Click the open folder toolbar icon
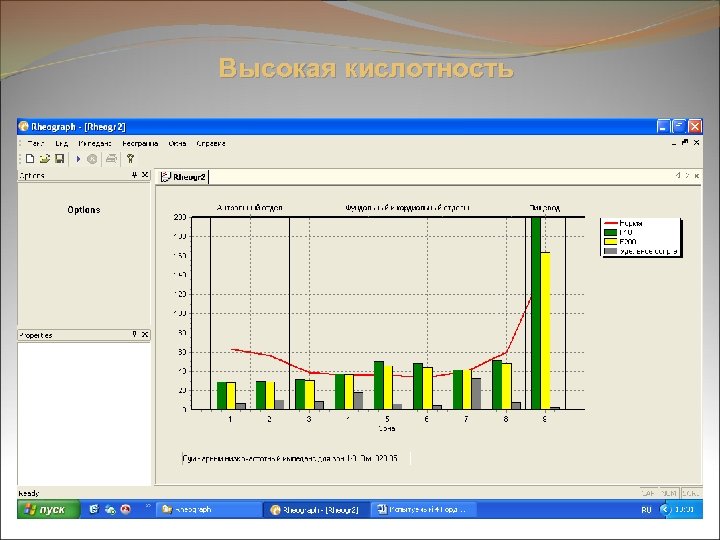Screen dimensions: 720x540 (45, 159)
